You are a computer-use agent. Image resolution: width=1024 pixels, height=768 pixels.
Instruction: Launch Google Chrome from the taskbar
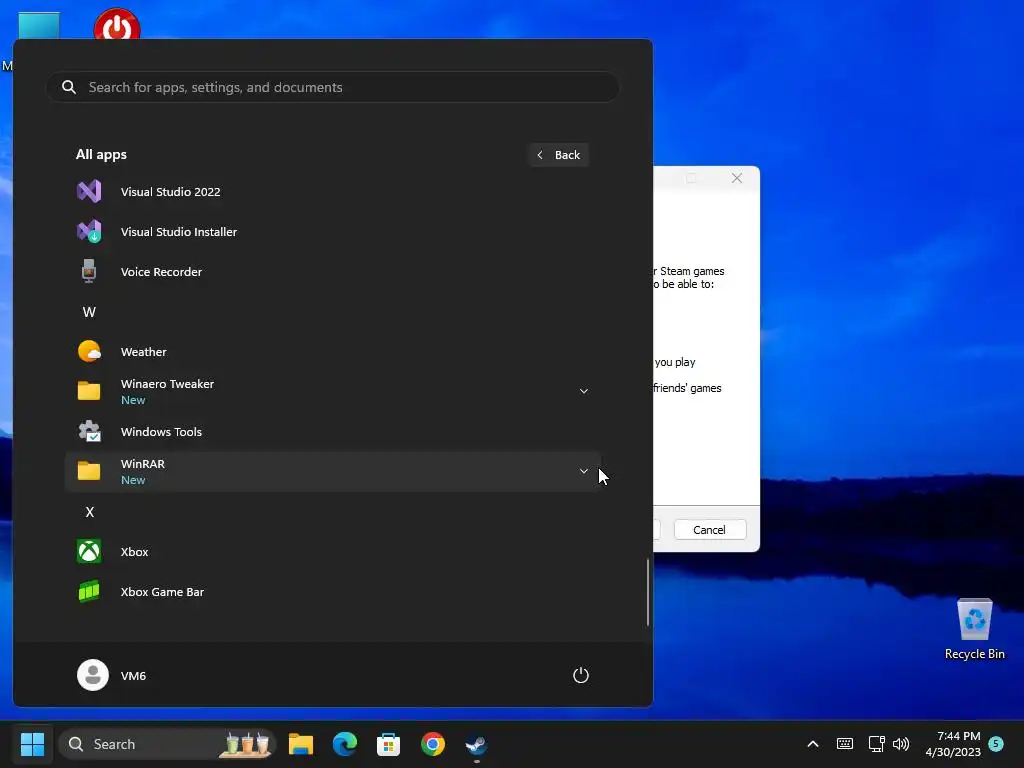click(432, 744)
